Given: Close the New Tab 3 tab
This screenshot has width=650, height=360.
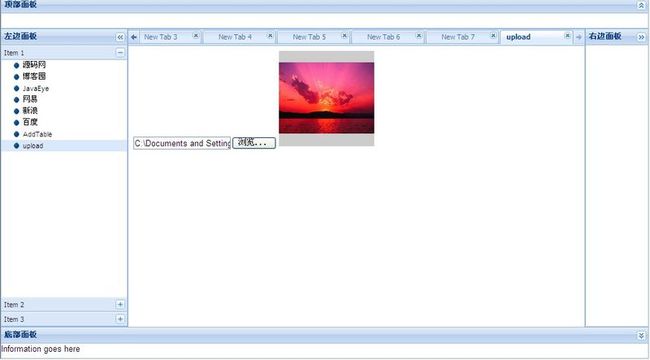Looking at the screenshot, I should [196, 36].
